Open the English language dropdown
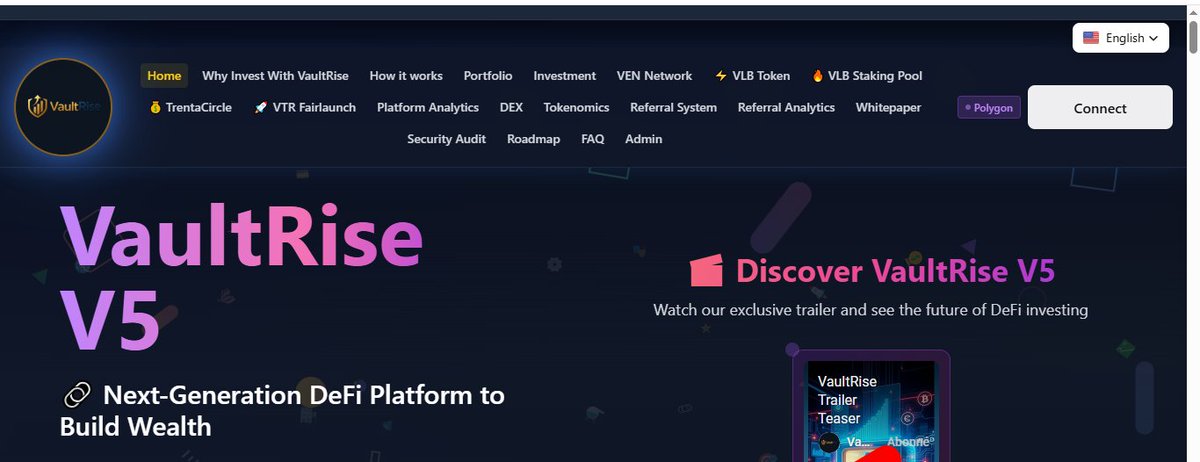 (x=1121, y=38)
